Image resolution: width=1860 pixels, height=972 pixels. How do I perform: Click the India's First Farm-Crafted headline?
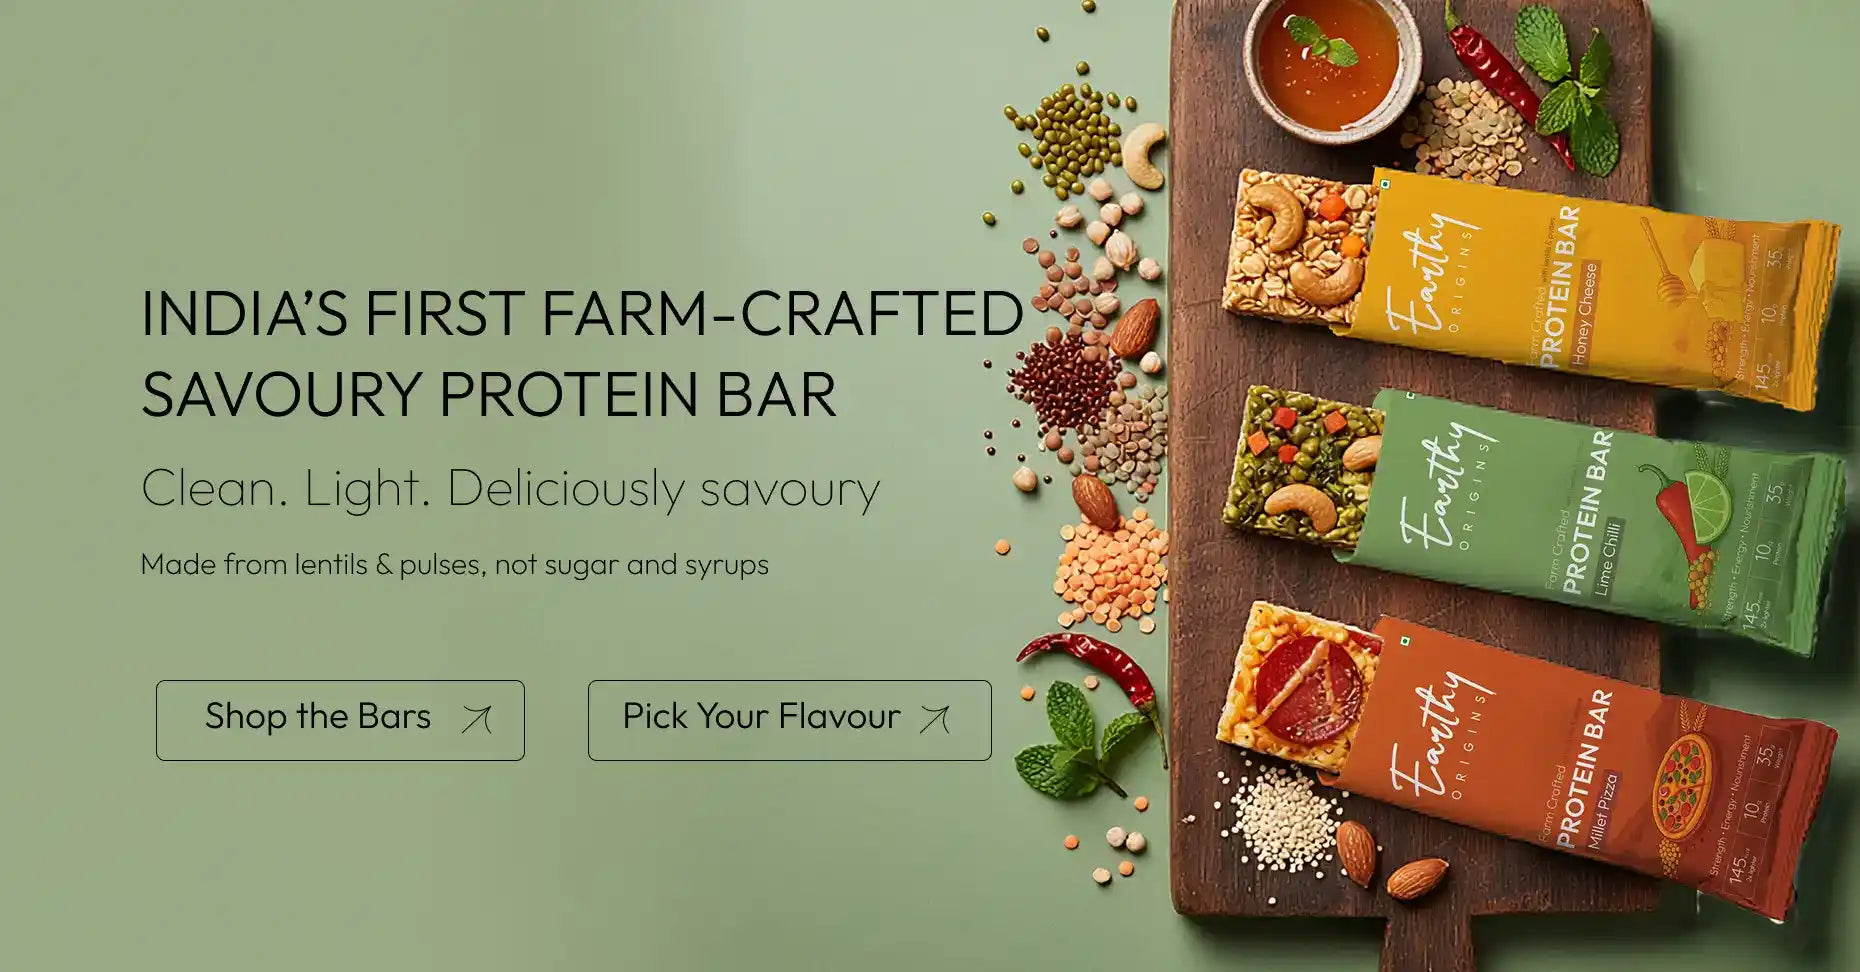[582, 352]
